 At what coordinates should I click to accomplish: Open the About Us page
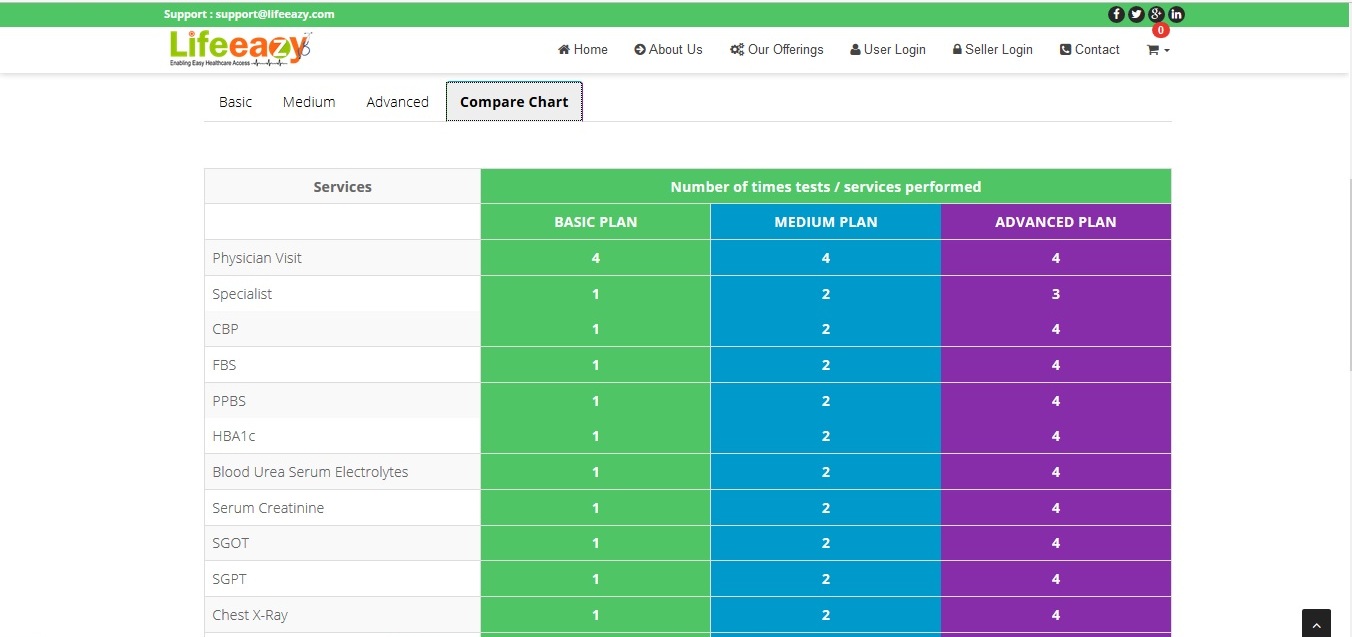click(x=668, y=50)
